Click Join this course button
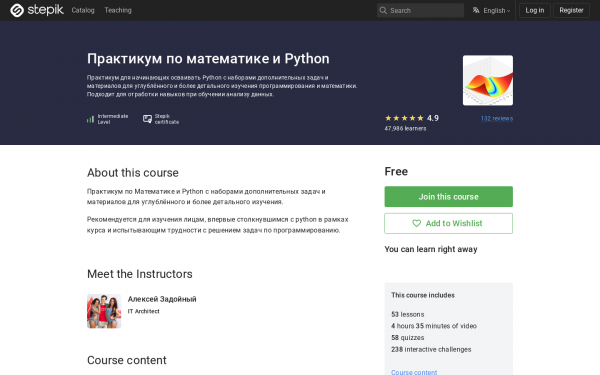The image size is (600, 375). click(x=448, y=197)
